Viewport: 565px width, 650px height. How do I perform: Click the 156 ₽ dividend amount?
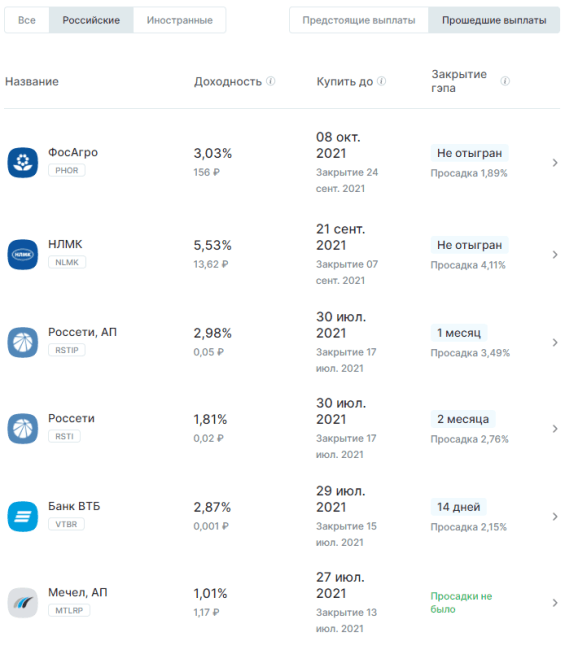pyautogui.click(x=206, y=172)
